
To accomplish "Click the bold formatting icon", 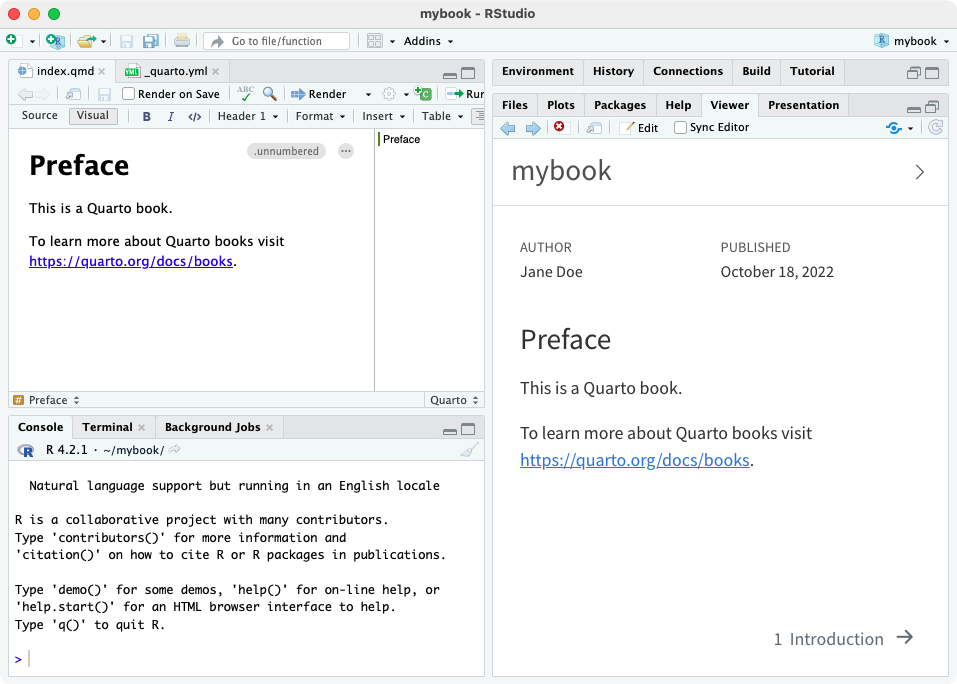I will (147, 117).
